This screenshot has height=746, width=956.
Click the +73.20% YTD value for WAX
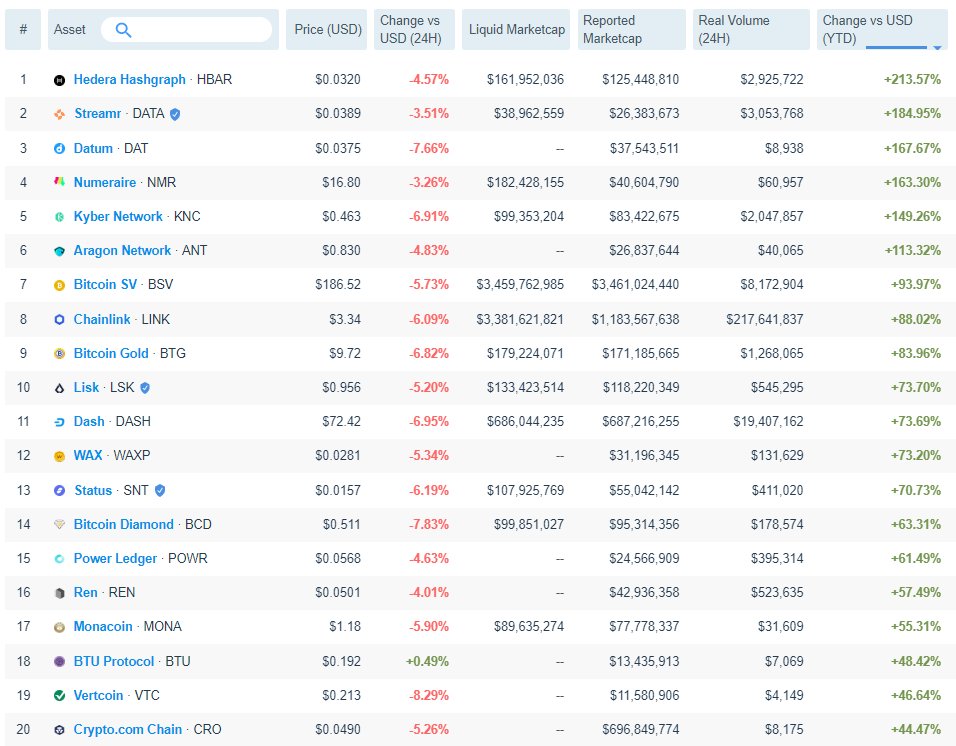(x=916, y=455)
